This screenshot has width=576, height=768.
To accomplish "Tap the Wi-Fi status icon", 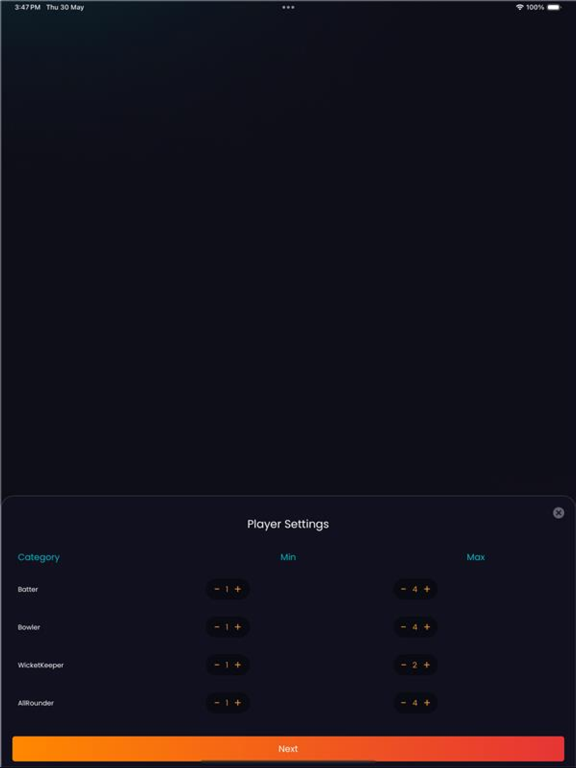I will click(x=520, y=7).
